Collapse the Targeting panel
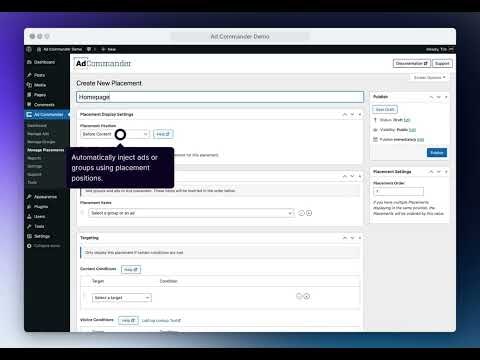480x360 pixels. (x=360, y=238)
